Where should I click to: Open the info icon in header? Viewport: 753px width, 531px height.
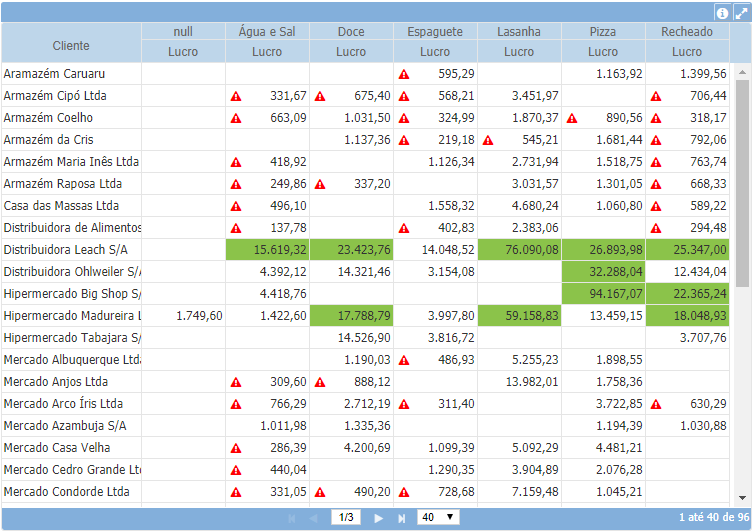pos(722,13)
